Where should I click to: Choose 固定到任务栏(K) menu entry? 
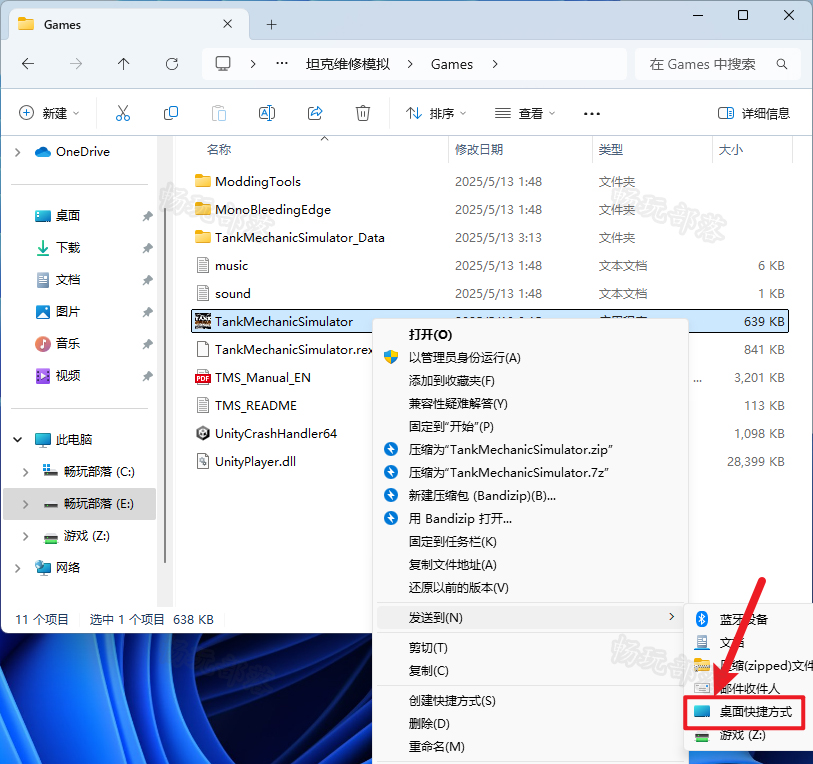pyautogui.click(x=530, y=541)
